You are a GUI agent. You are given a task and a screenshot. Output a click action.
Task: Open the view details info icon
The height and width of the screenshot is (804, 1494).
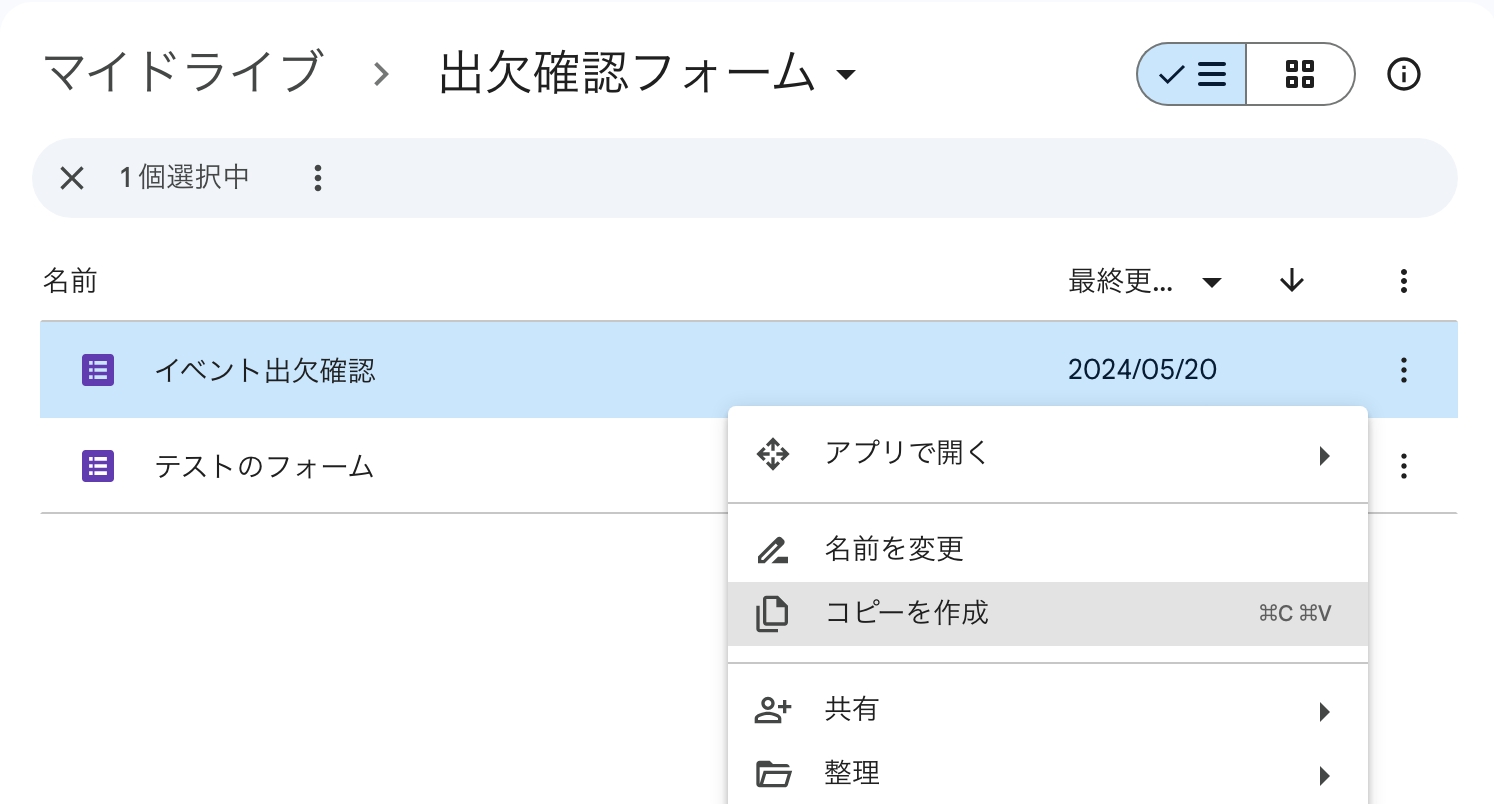[x=1404, y=74]
